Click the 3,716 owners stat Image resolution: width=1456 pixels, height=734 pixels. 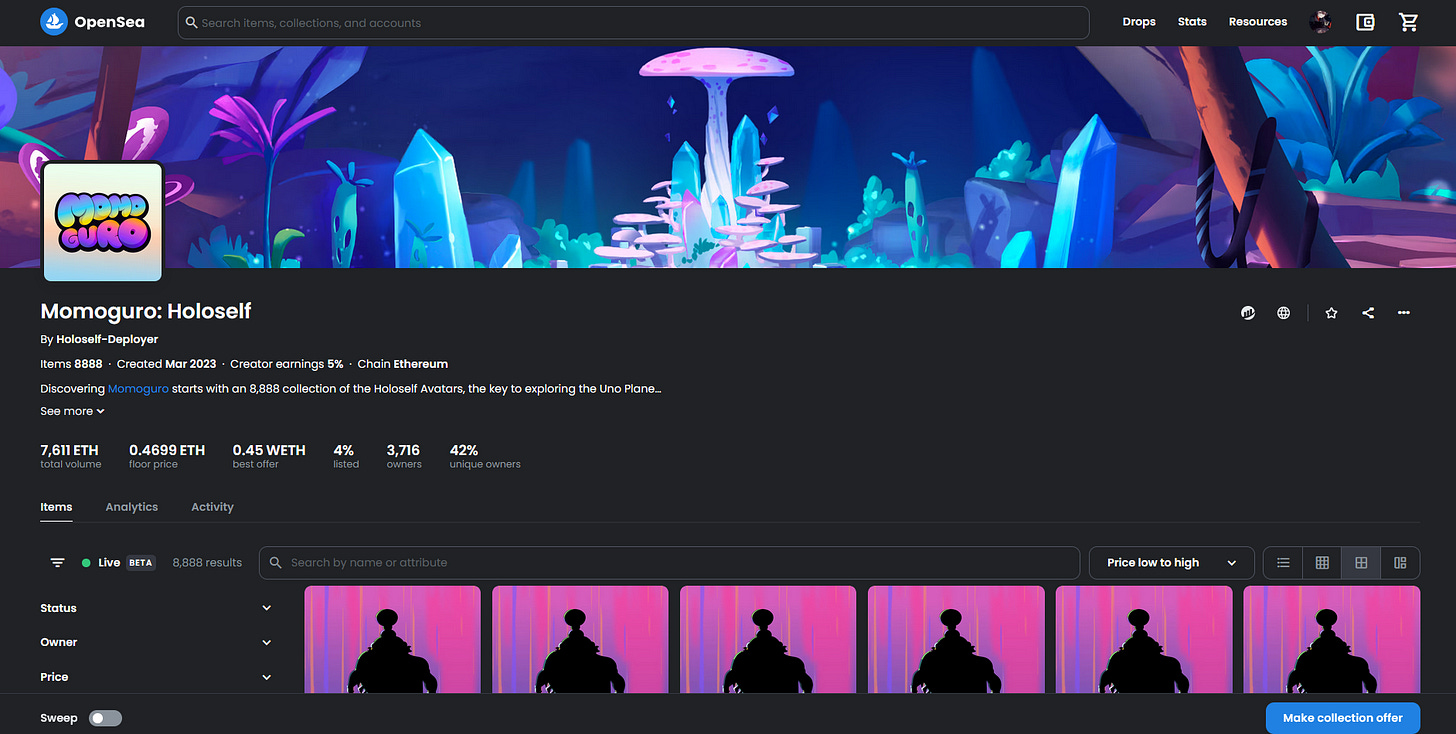pyautogui.click(x=404, y=456)
